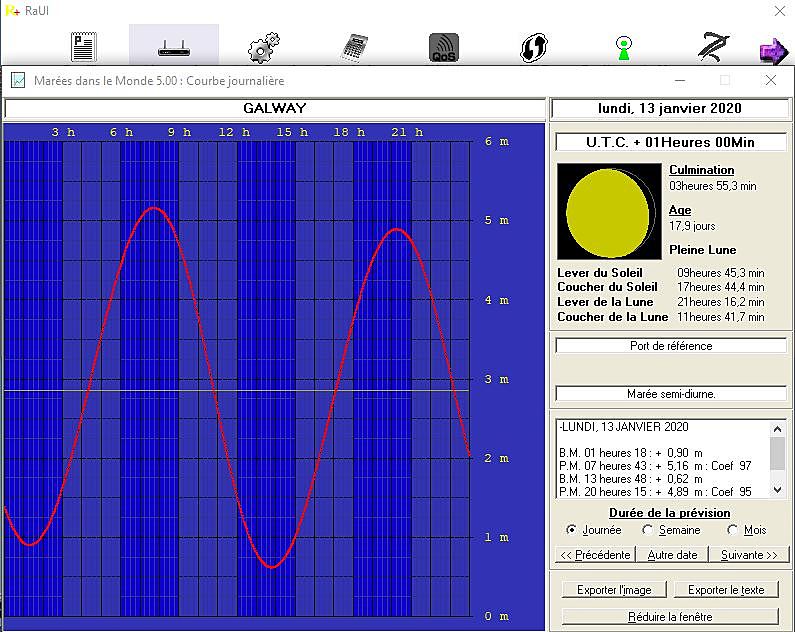Click the yellow moon phase image
The width and height of the screenshot is (795, 632).
[609, 211]
